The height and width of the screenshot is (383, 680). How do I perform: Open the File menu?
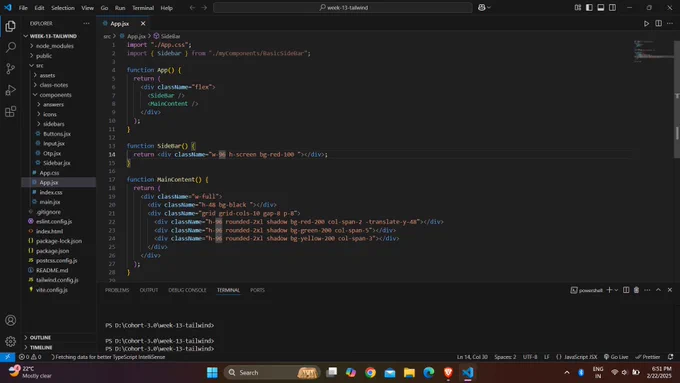pyautogui.click(x=23, y=8)
